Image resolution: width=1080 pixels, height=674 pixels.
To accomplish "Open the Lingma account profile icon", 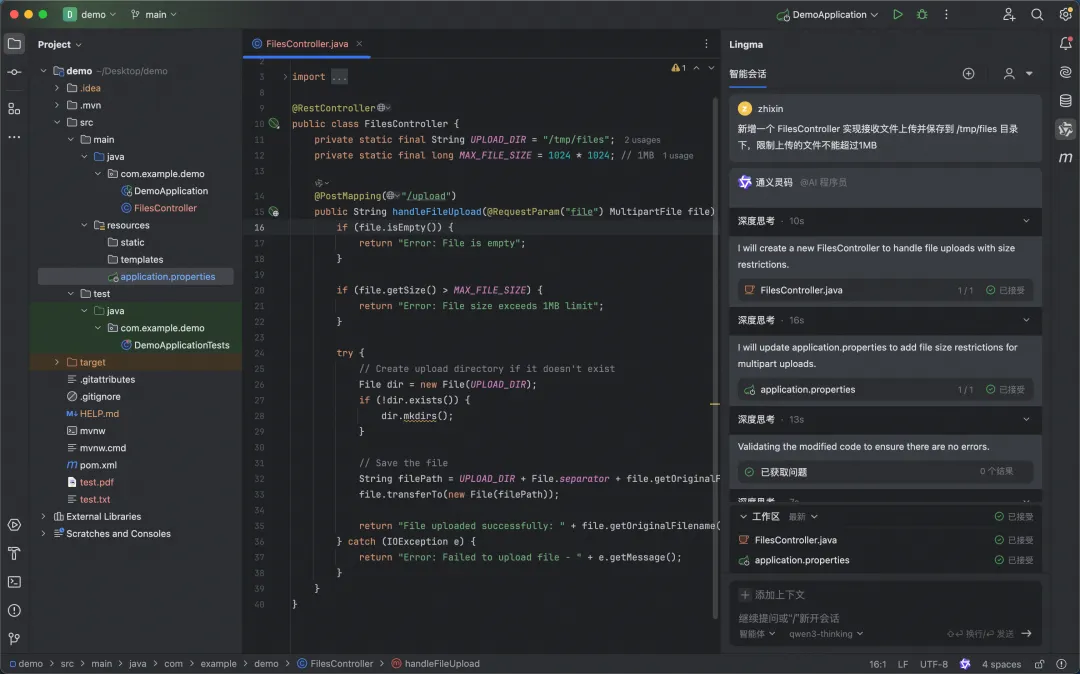I will (x=1009, y=74).
